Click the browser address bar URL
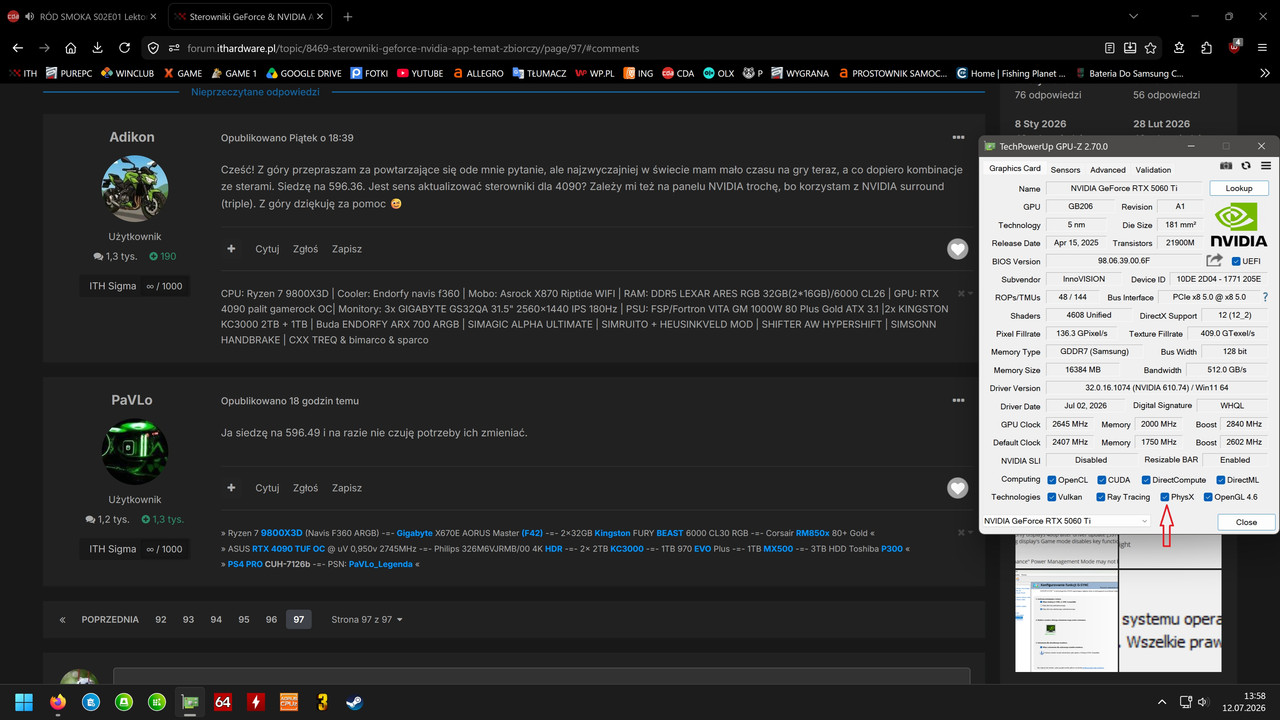This screenshot has height=720, width=1280. pyautogui.click(x=413, y=48)
